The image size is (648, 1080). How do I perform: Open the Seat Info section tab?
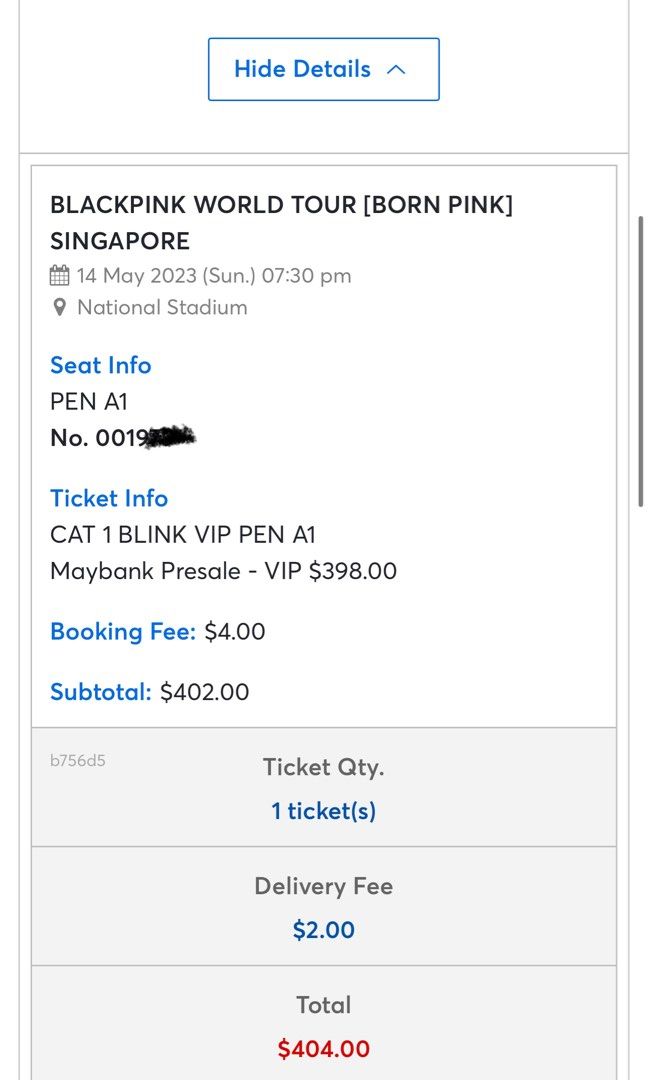[100, 365]
